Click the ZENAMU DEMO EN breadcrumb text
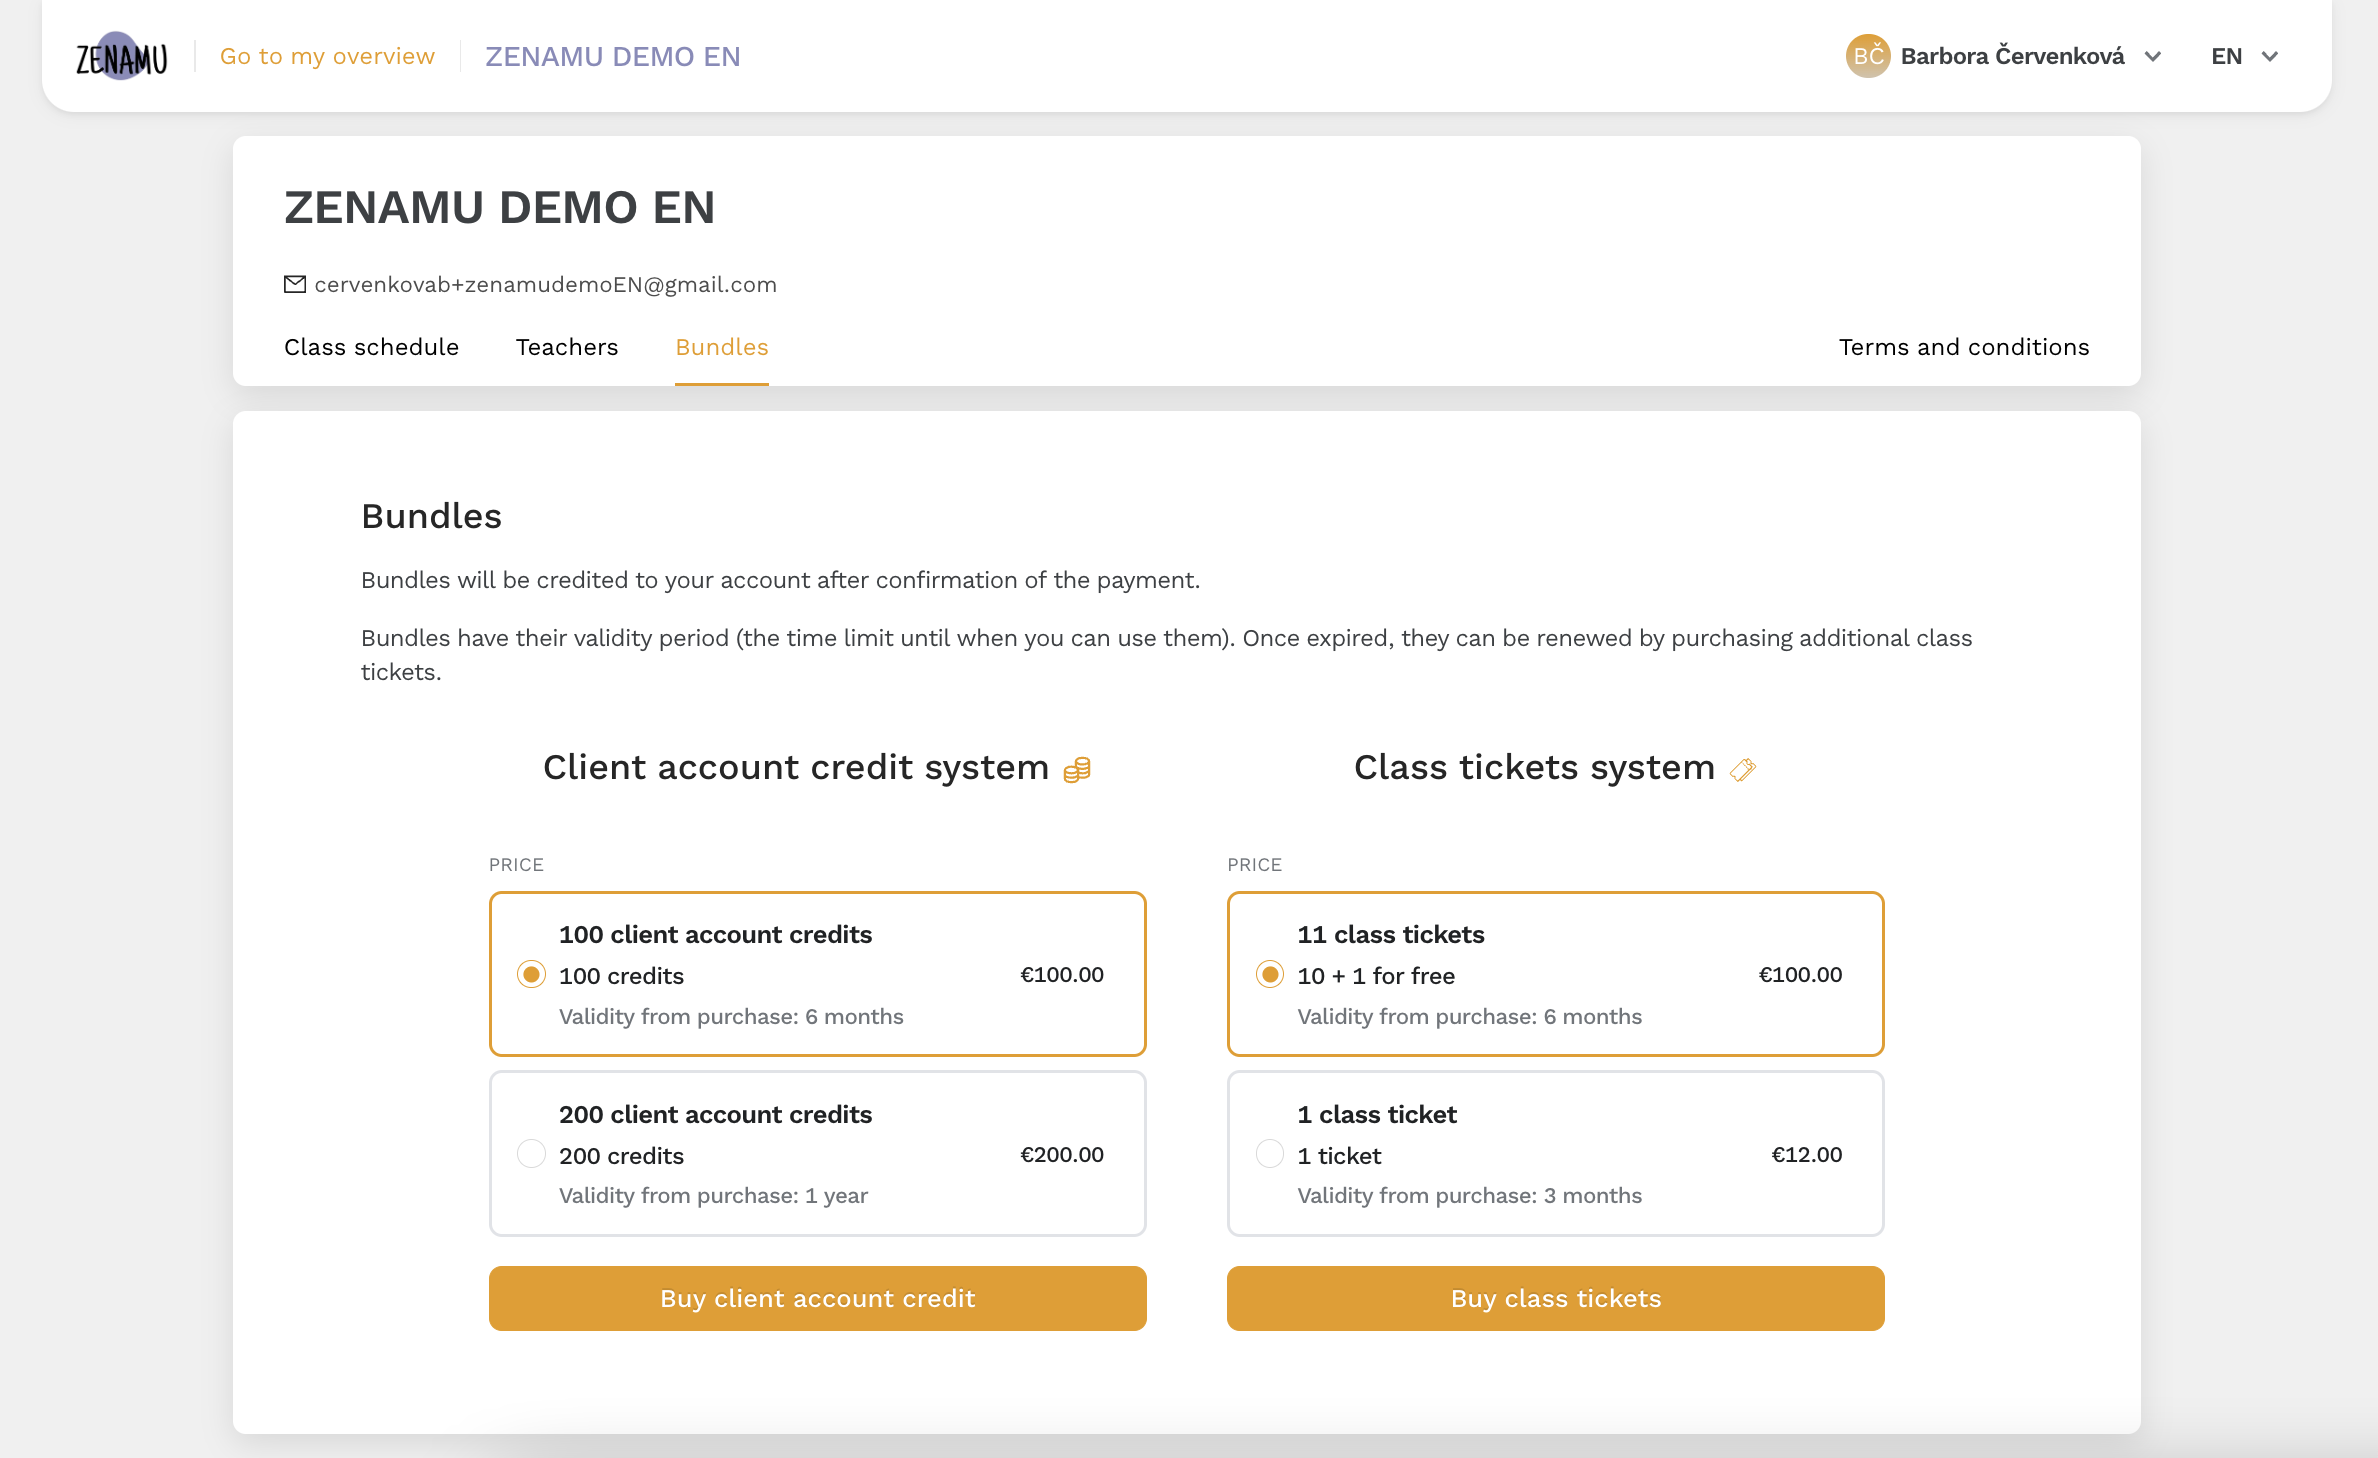This screenshot has height=1458, width=2378. point(613,56)
